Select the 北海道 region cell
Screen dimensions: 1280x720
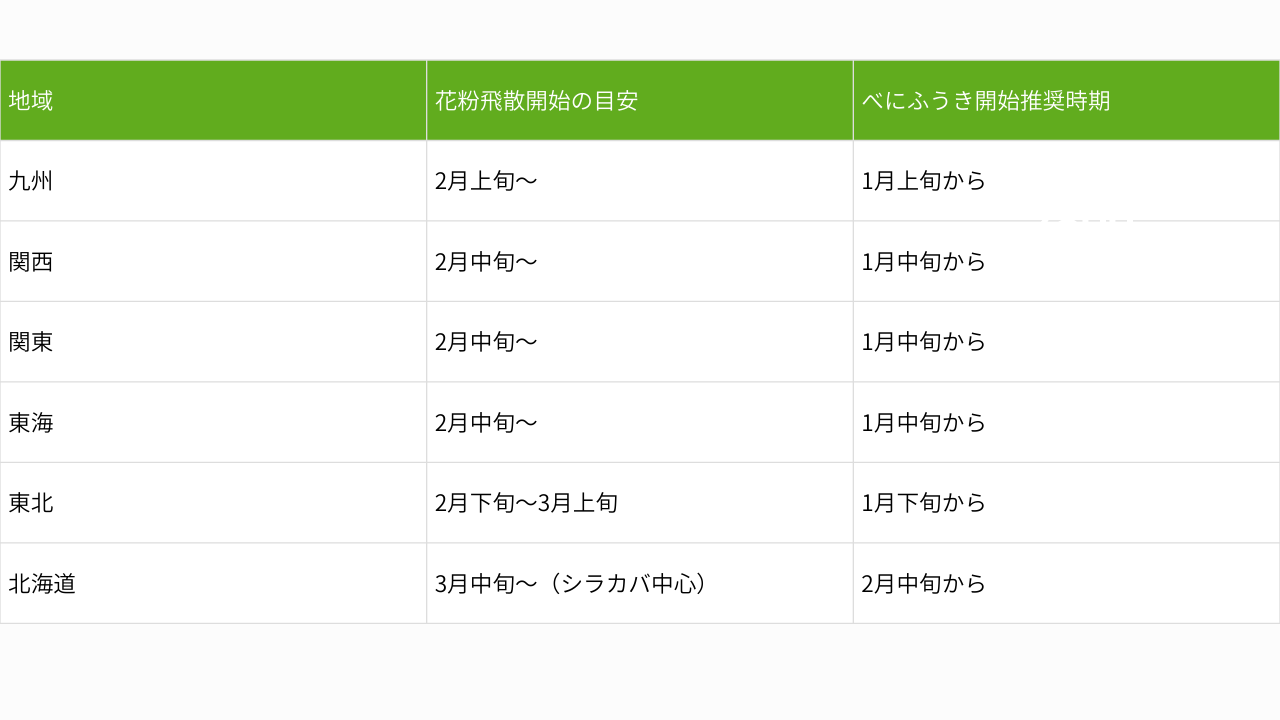(42, 584)
